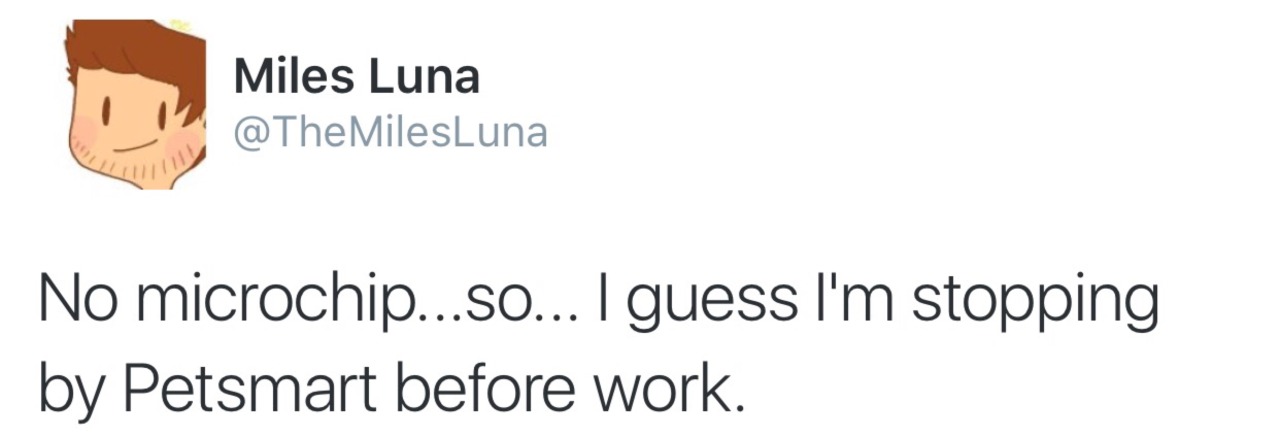Image resolution: width=1280 pixels, height=437 pixels.
Task: Open the @TheMilesLuna handle link
Action: pos(390,132)
